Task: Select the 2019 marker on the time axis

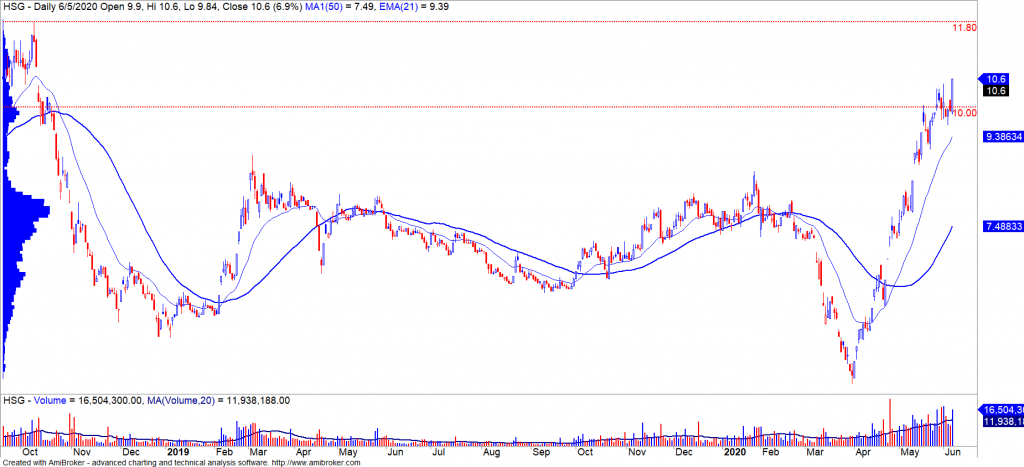Action: (x=178, y=452)
